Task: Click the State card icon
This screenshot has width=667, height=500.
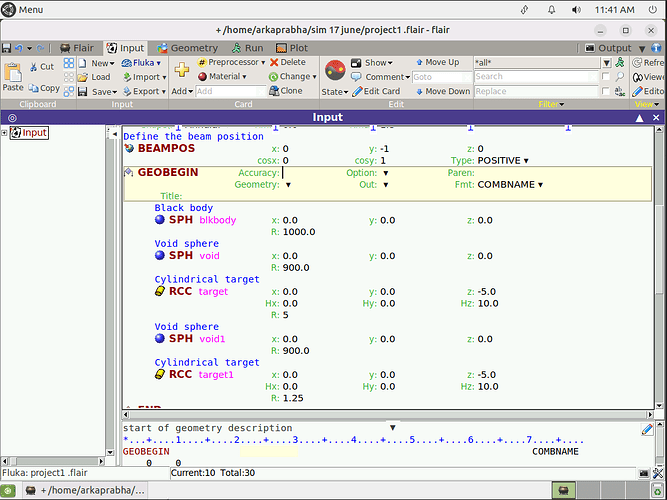Action: (334, 70)
